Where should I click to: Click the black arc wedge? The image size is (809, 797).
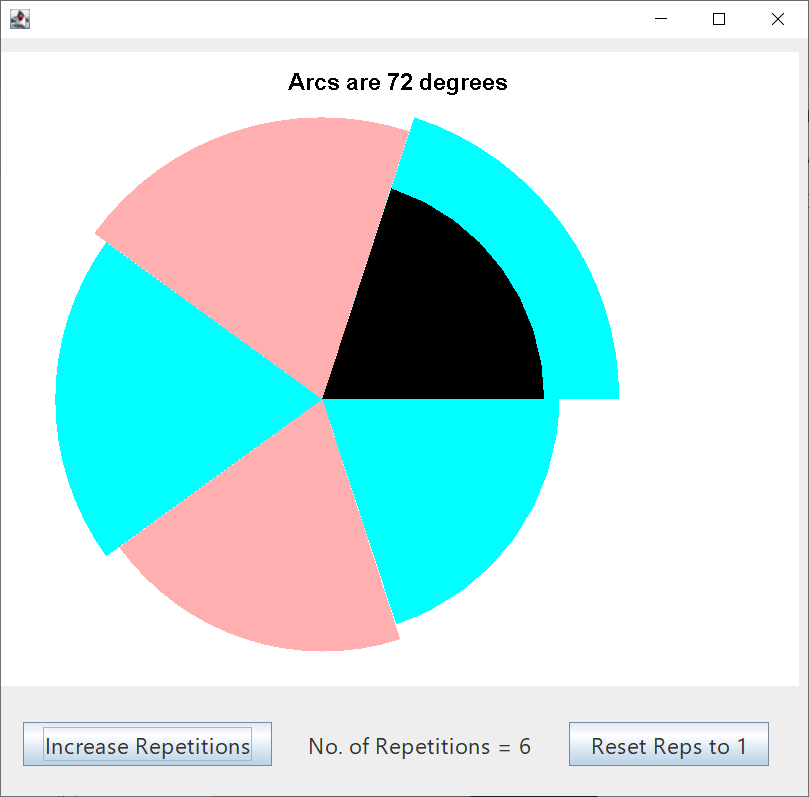click(440, 310)
